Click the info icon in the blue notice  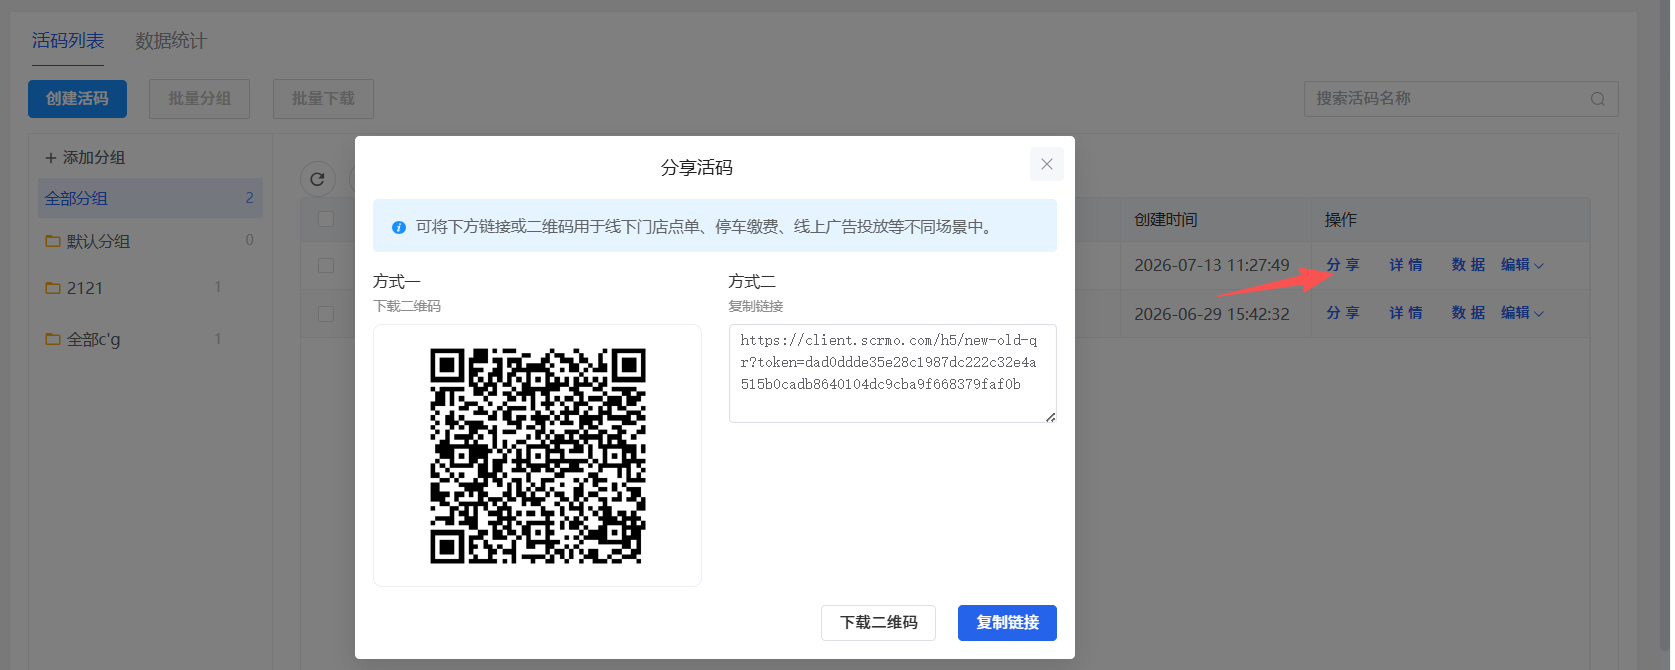pyautogui.click(x=399, y=228)
